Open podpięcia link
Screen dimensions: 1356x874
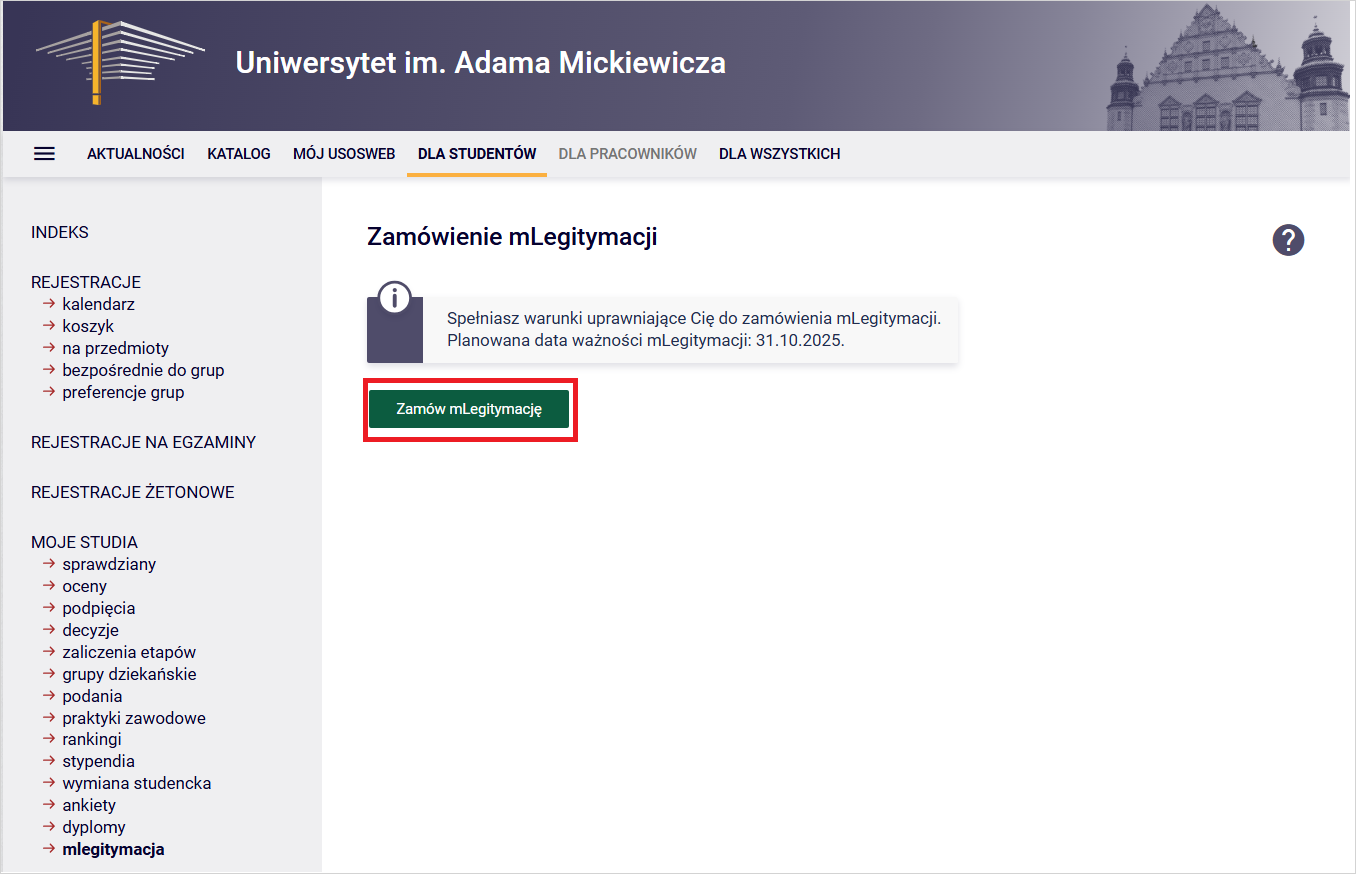(x=98, y=608)
